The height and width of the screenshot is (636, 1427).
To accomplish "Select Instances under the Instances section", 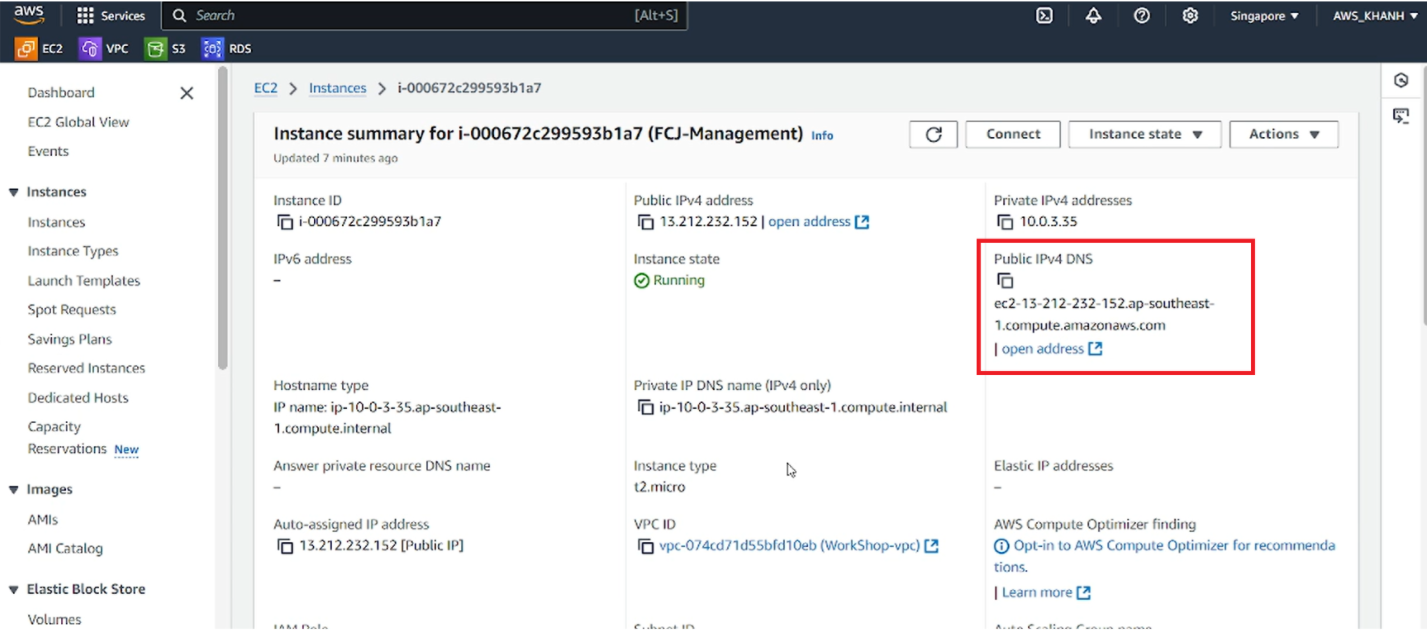I will coord(56,222).
